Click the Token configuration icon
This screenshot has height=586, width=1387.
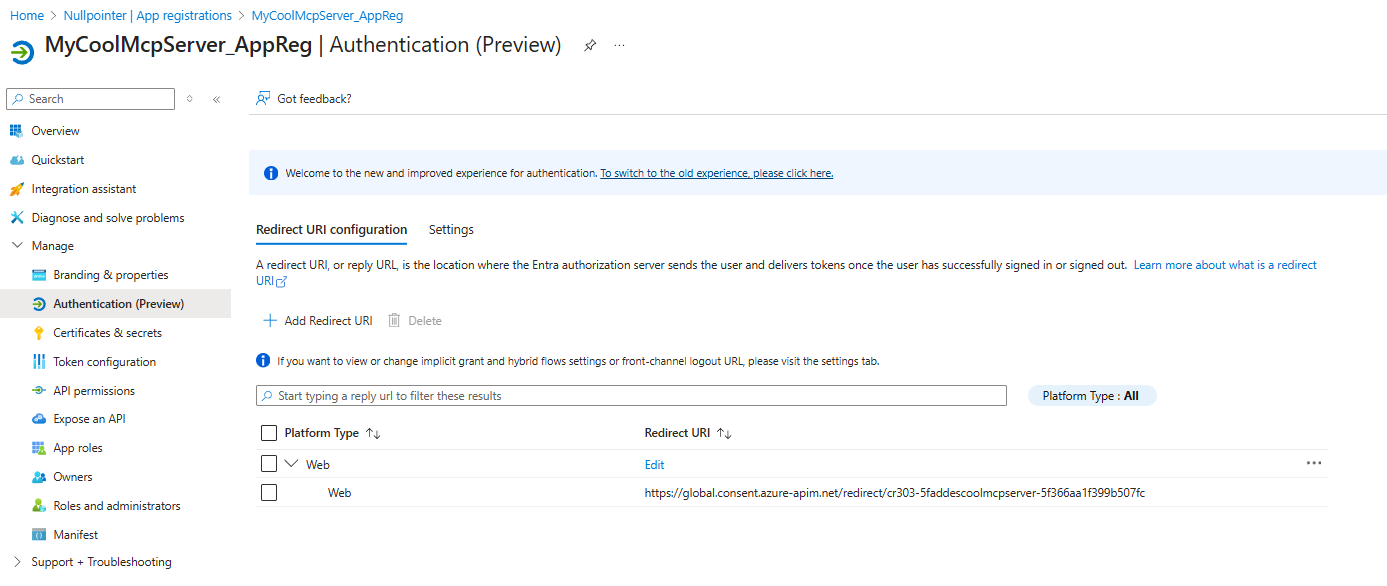point(39,362)
